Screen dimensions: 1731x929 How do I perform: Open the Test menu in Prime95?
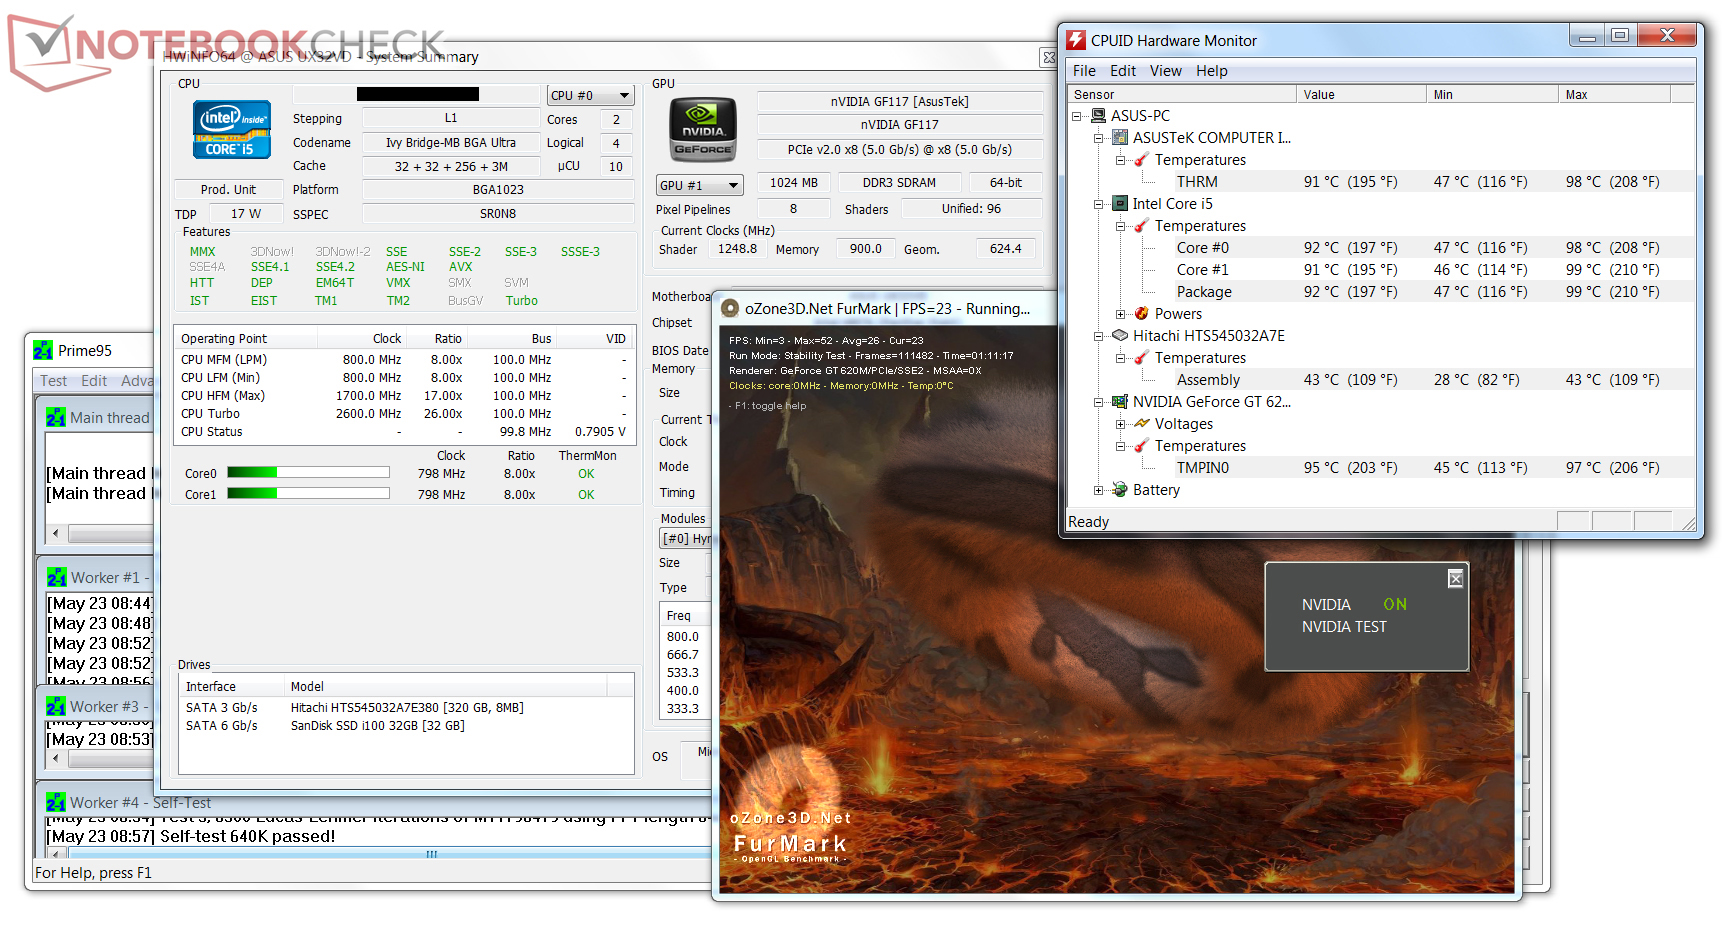[x=54, y=381]
